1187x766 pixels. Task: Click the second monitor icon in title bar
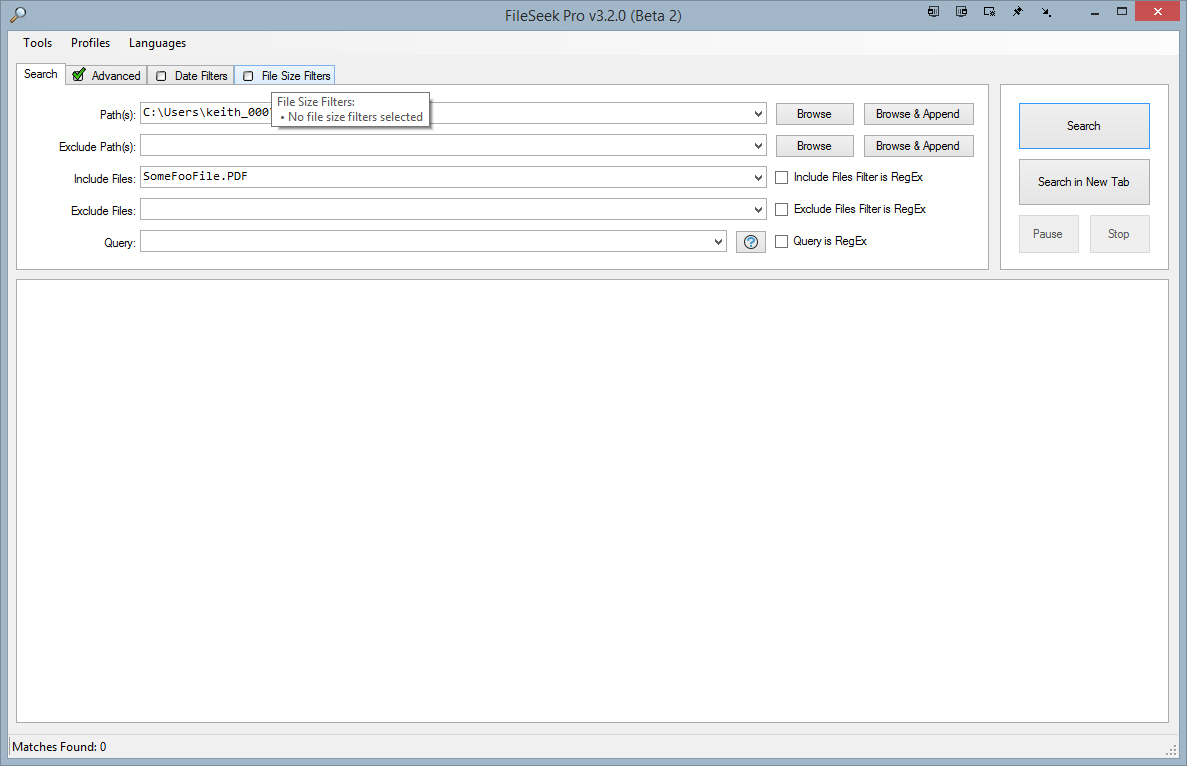point(961,12)
